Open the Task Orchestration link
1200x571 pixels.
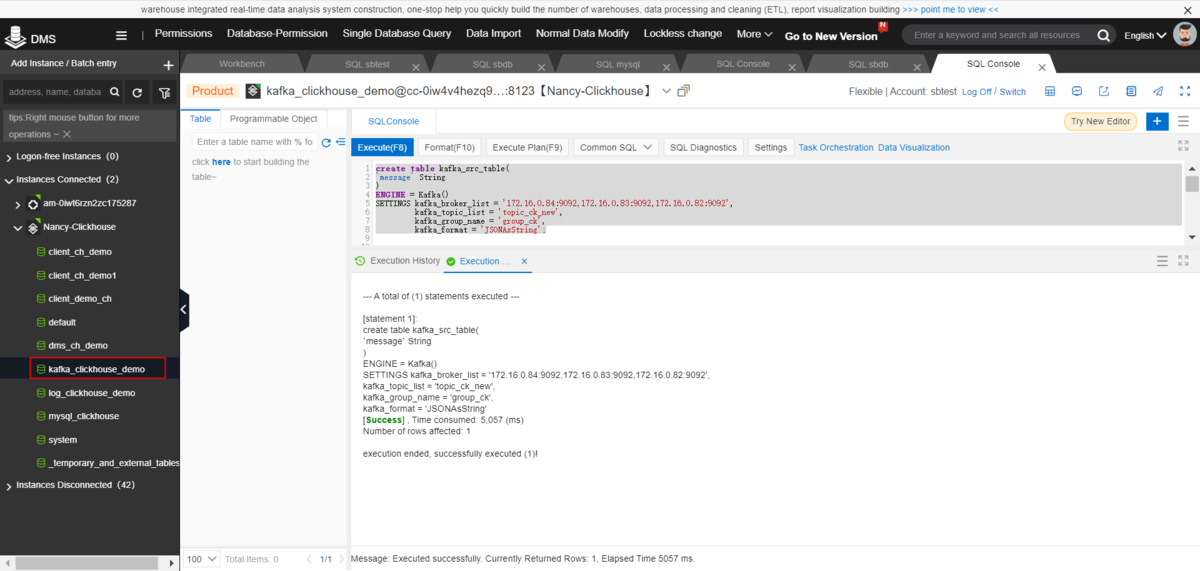click(835, 147)
